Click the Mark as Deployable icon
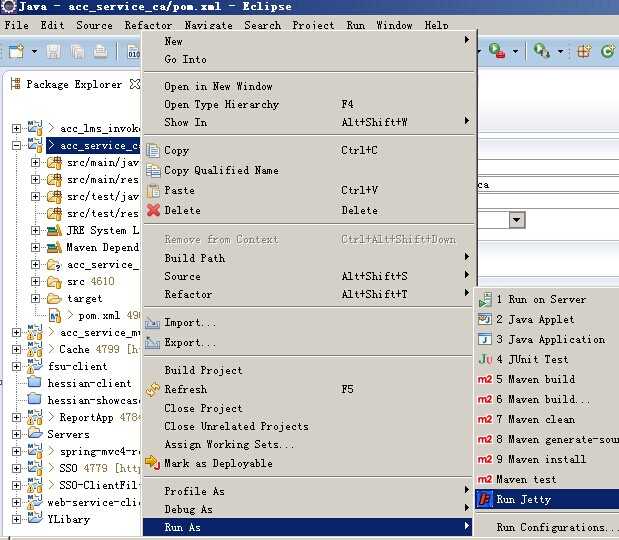The height and width of the screenshot is (540, 619). click(x=152, y=463)
